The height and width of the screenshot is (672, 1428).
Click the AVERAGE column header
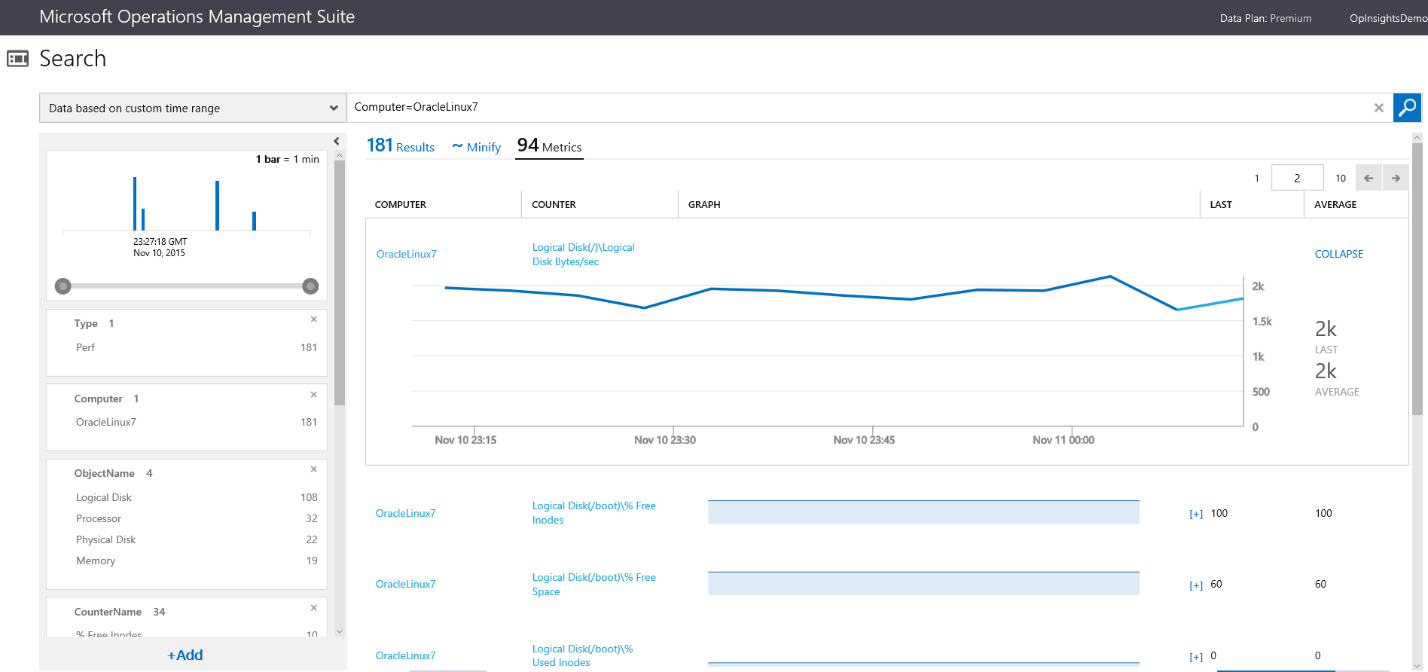[1336, 204]
